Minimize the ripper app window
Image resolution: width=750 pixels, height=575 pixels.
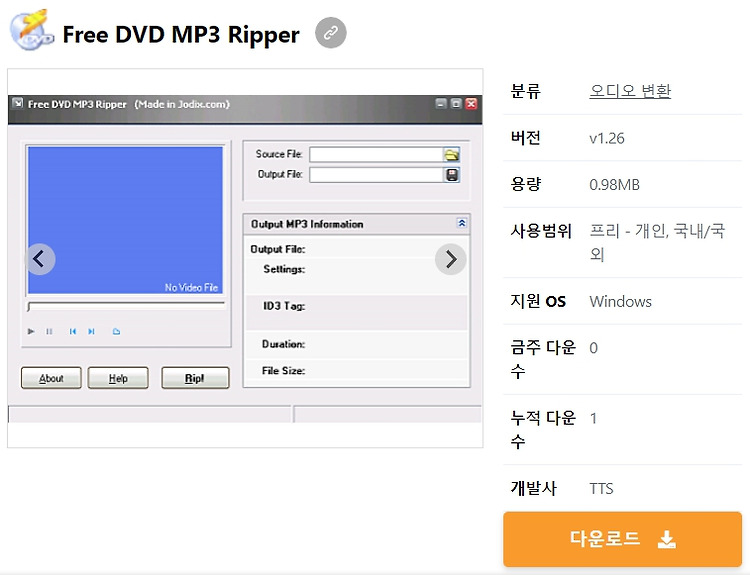tap(441, 104)
